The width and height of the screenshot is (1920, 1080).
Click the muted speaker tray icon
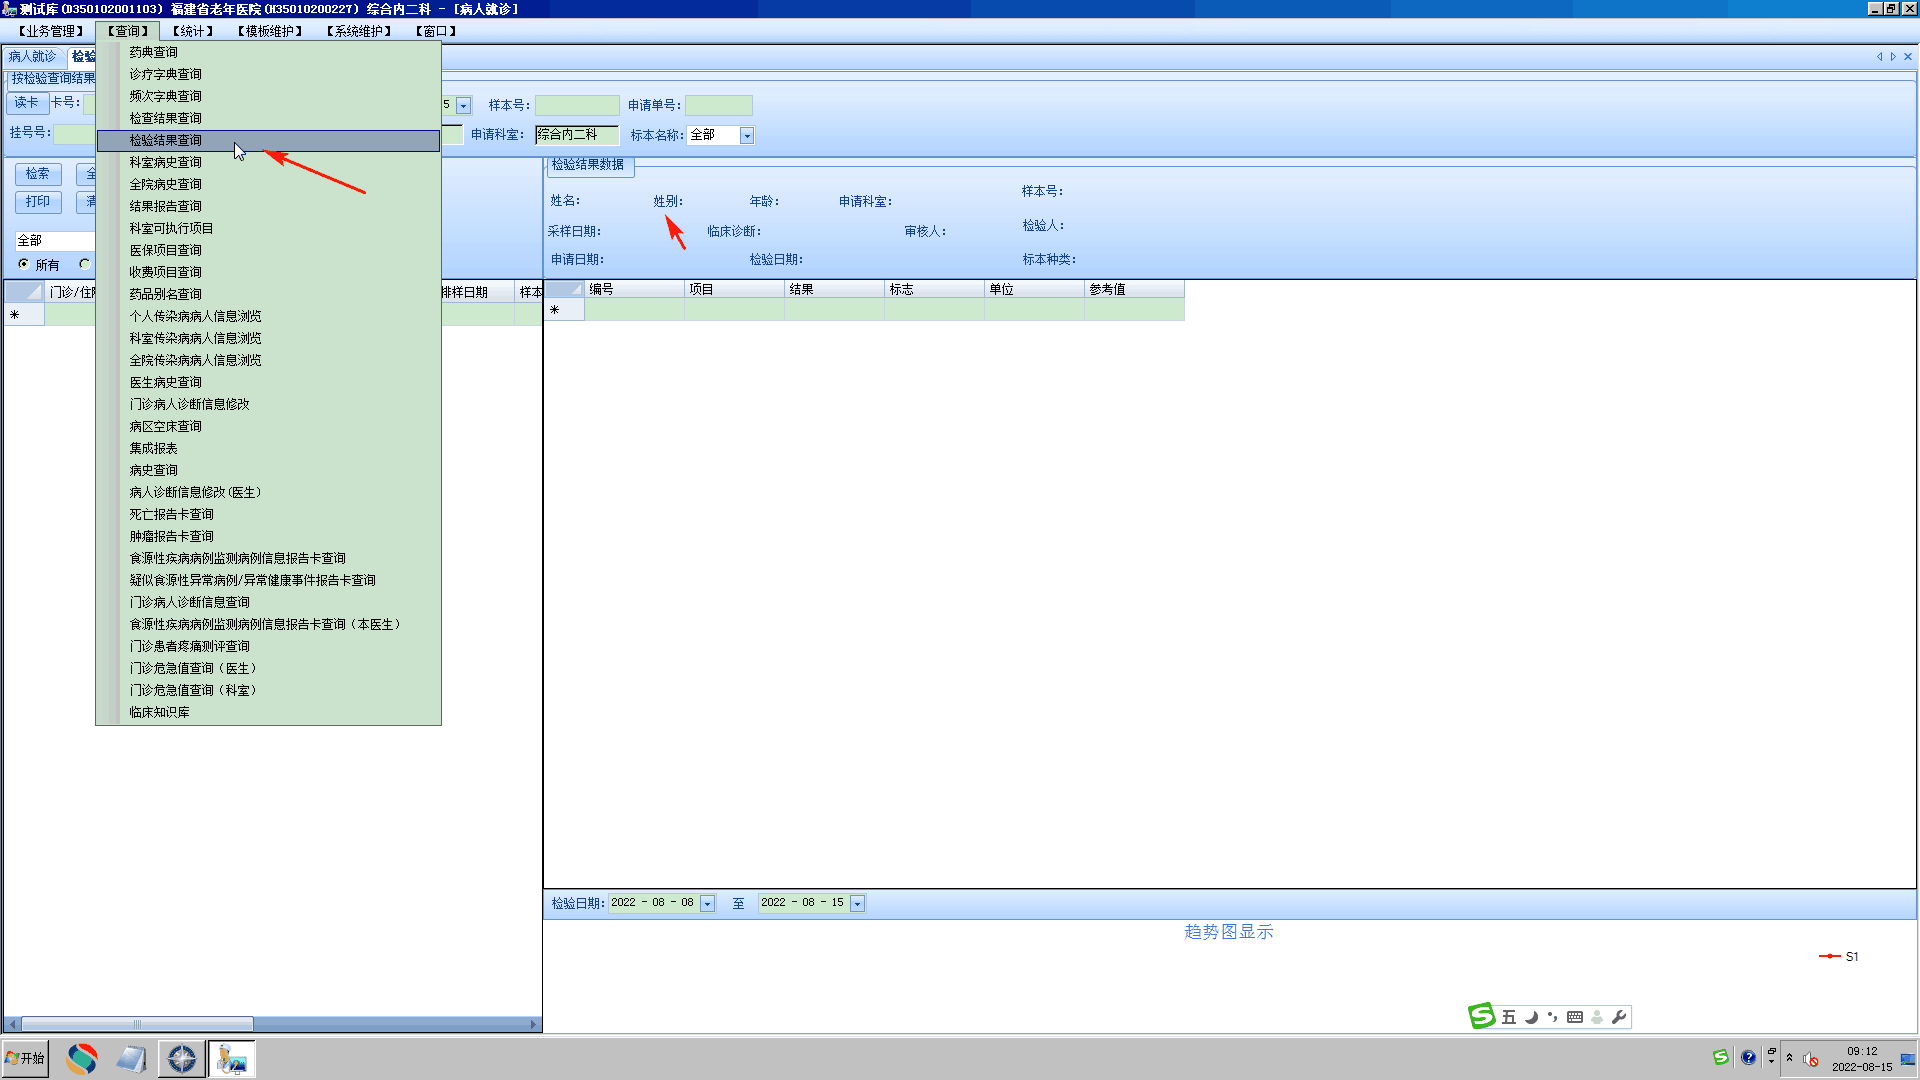[x=1811, y=1059]
